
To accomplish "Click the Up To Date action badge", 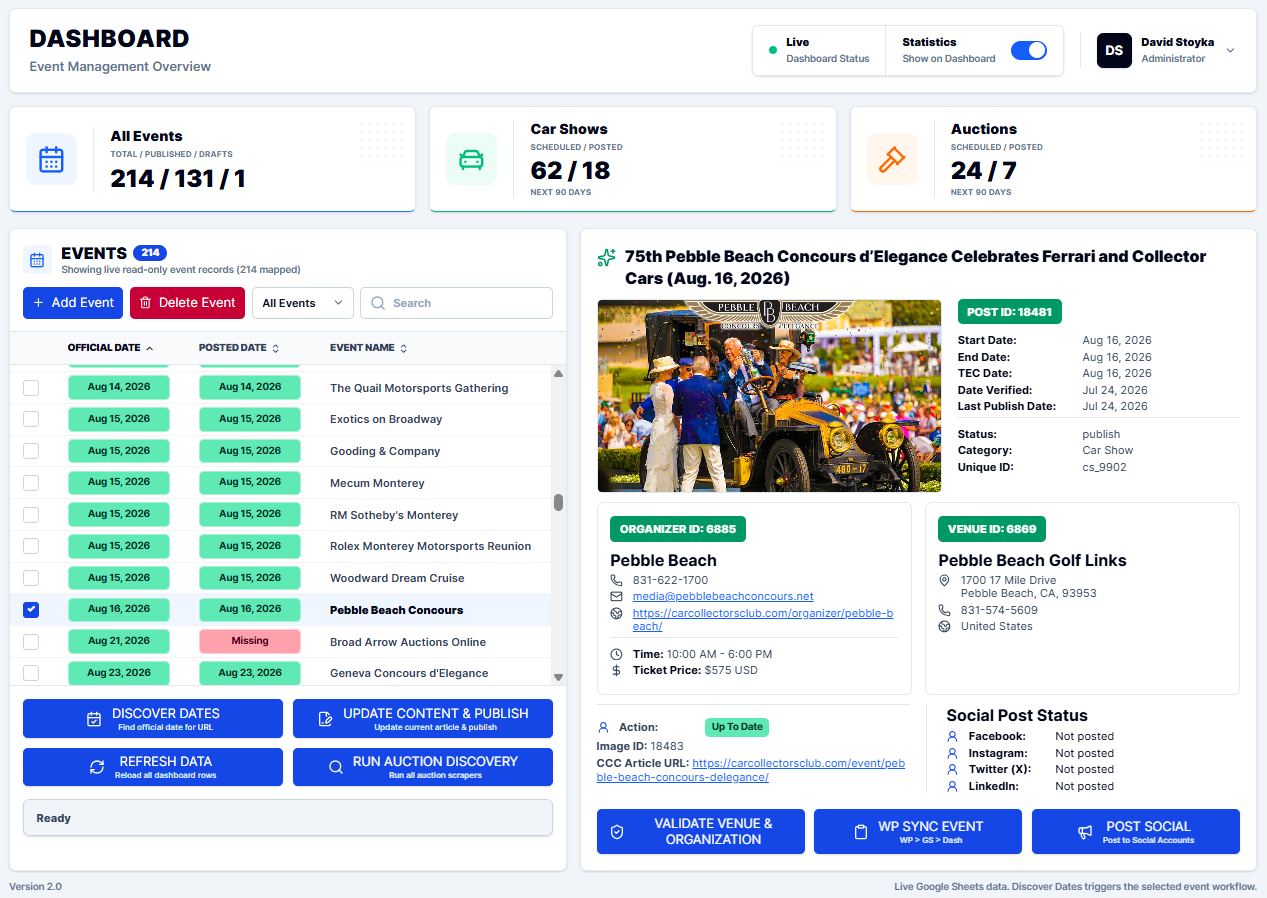I will (737, 727).
